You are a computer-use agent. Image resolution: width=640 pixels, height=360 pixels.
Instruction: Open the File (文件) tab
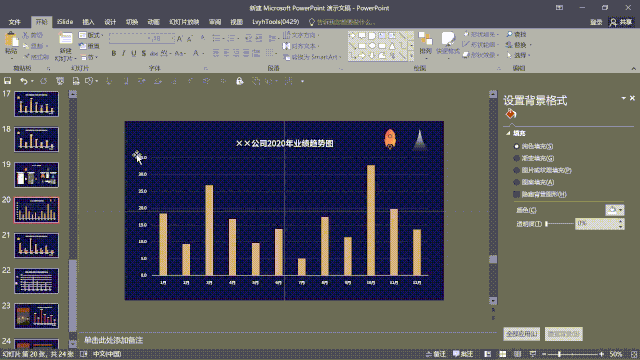pos(15,22)
